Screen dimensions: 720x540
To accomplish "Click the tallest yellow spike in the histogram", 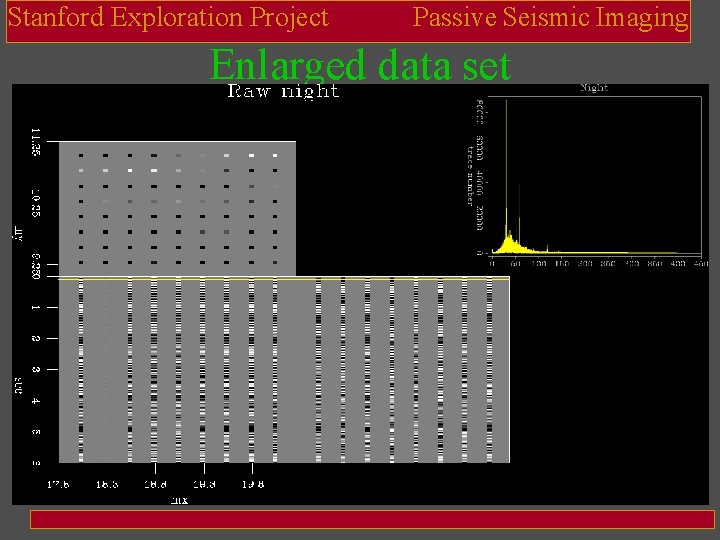I will coord(506,168).
